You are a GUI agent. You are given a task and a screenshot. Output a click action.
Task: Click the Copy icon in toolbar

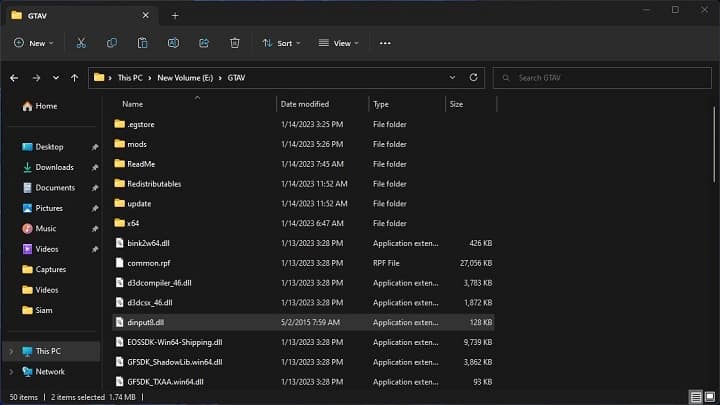click(x=112, y=43)
